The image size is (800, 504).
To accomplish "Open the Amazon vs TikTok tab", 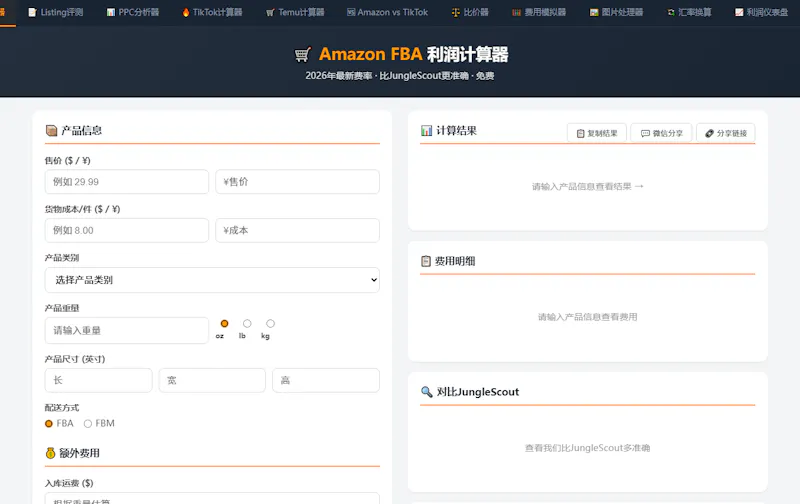I will [x=387, y=12].
